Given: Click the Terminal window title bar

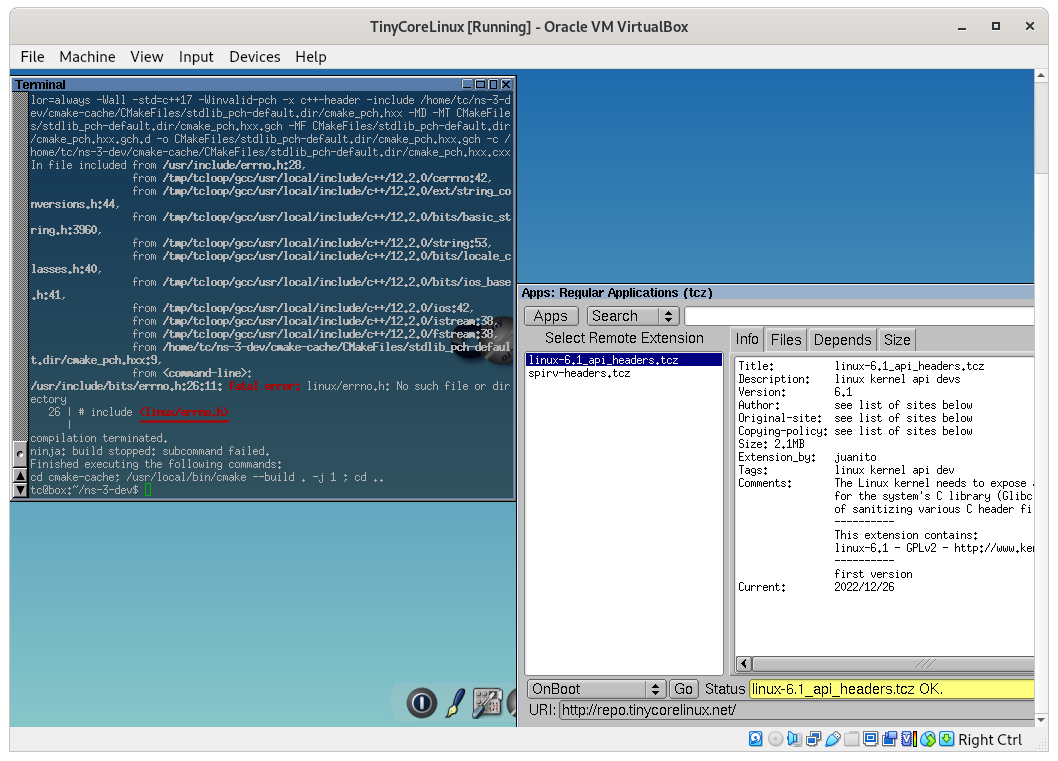Looking at the screenshot, I should coord(236,84).
